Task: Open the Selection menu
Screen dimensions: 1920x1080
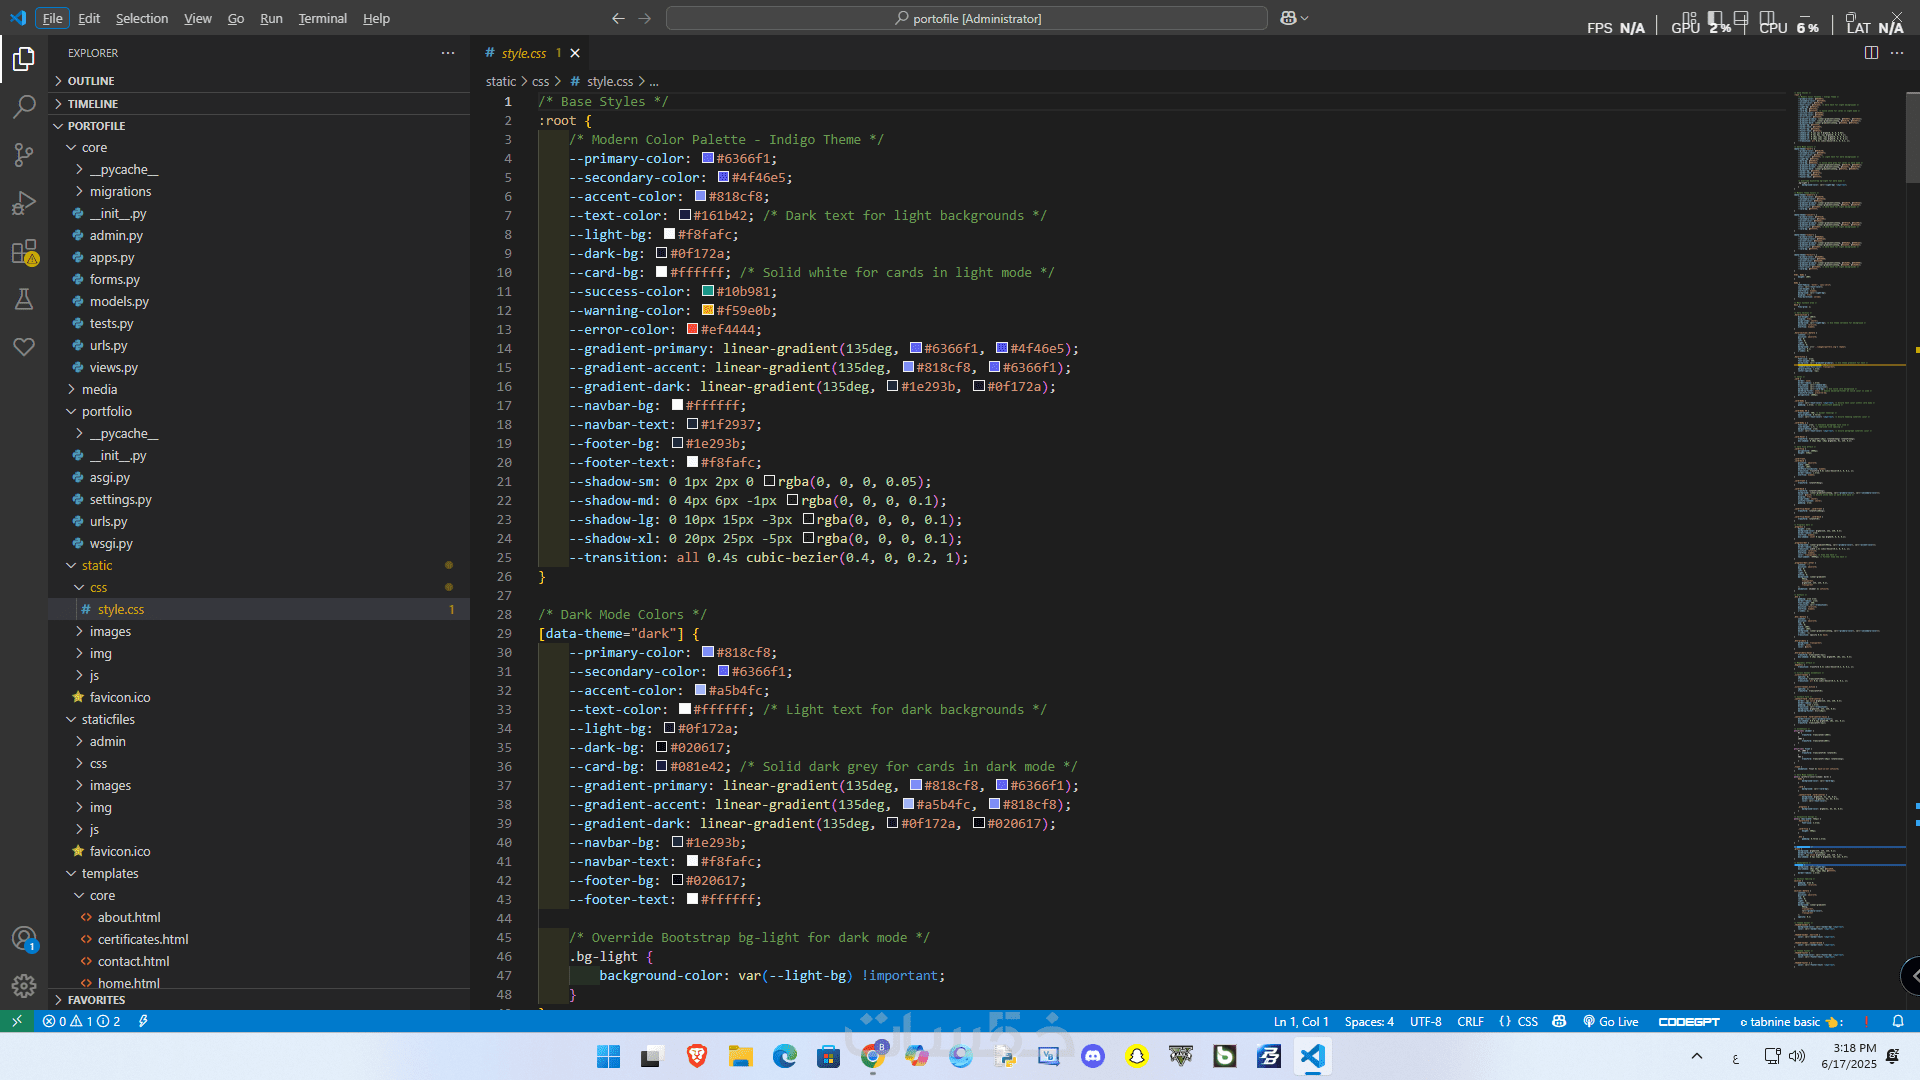Action: [x=141, y=18]
